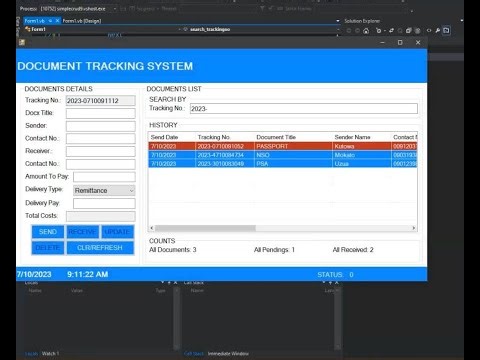Click the RECEIVE button

pyautogui.click(x=83, y=232)
